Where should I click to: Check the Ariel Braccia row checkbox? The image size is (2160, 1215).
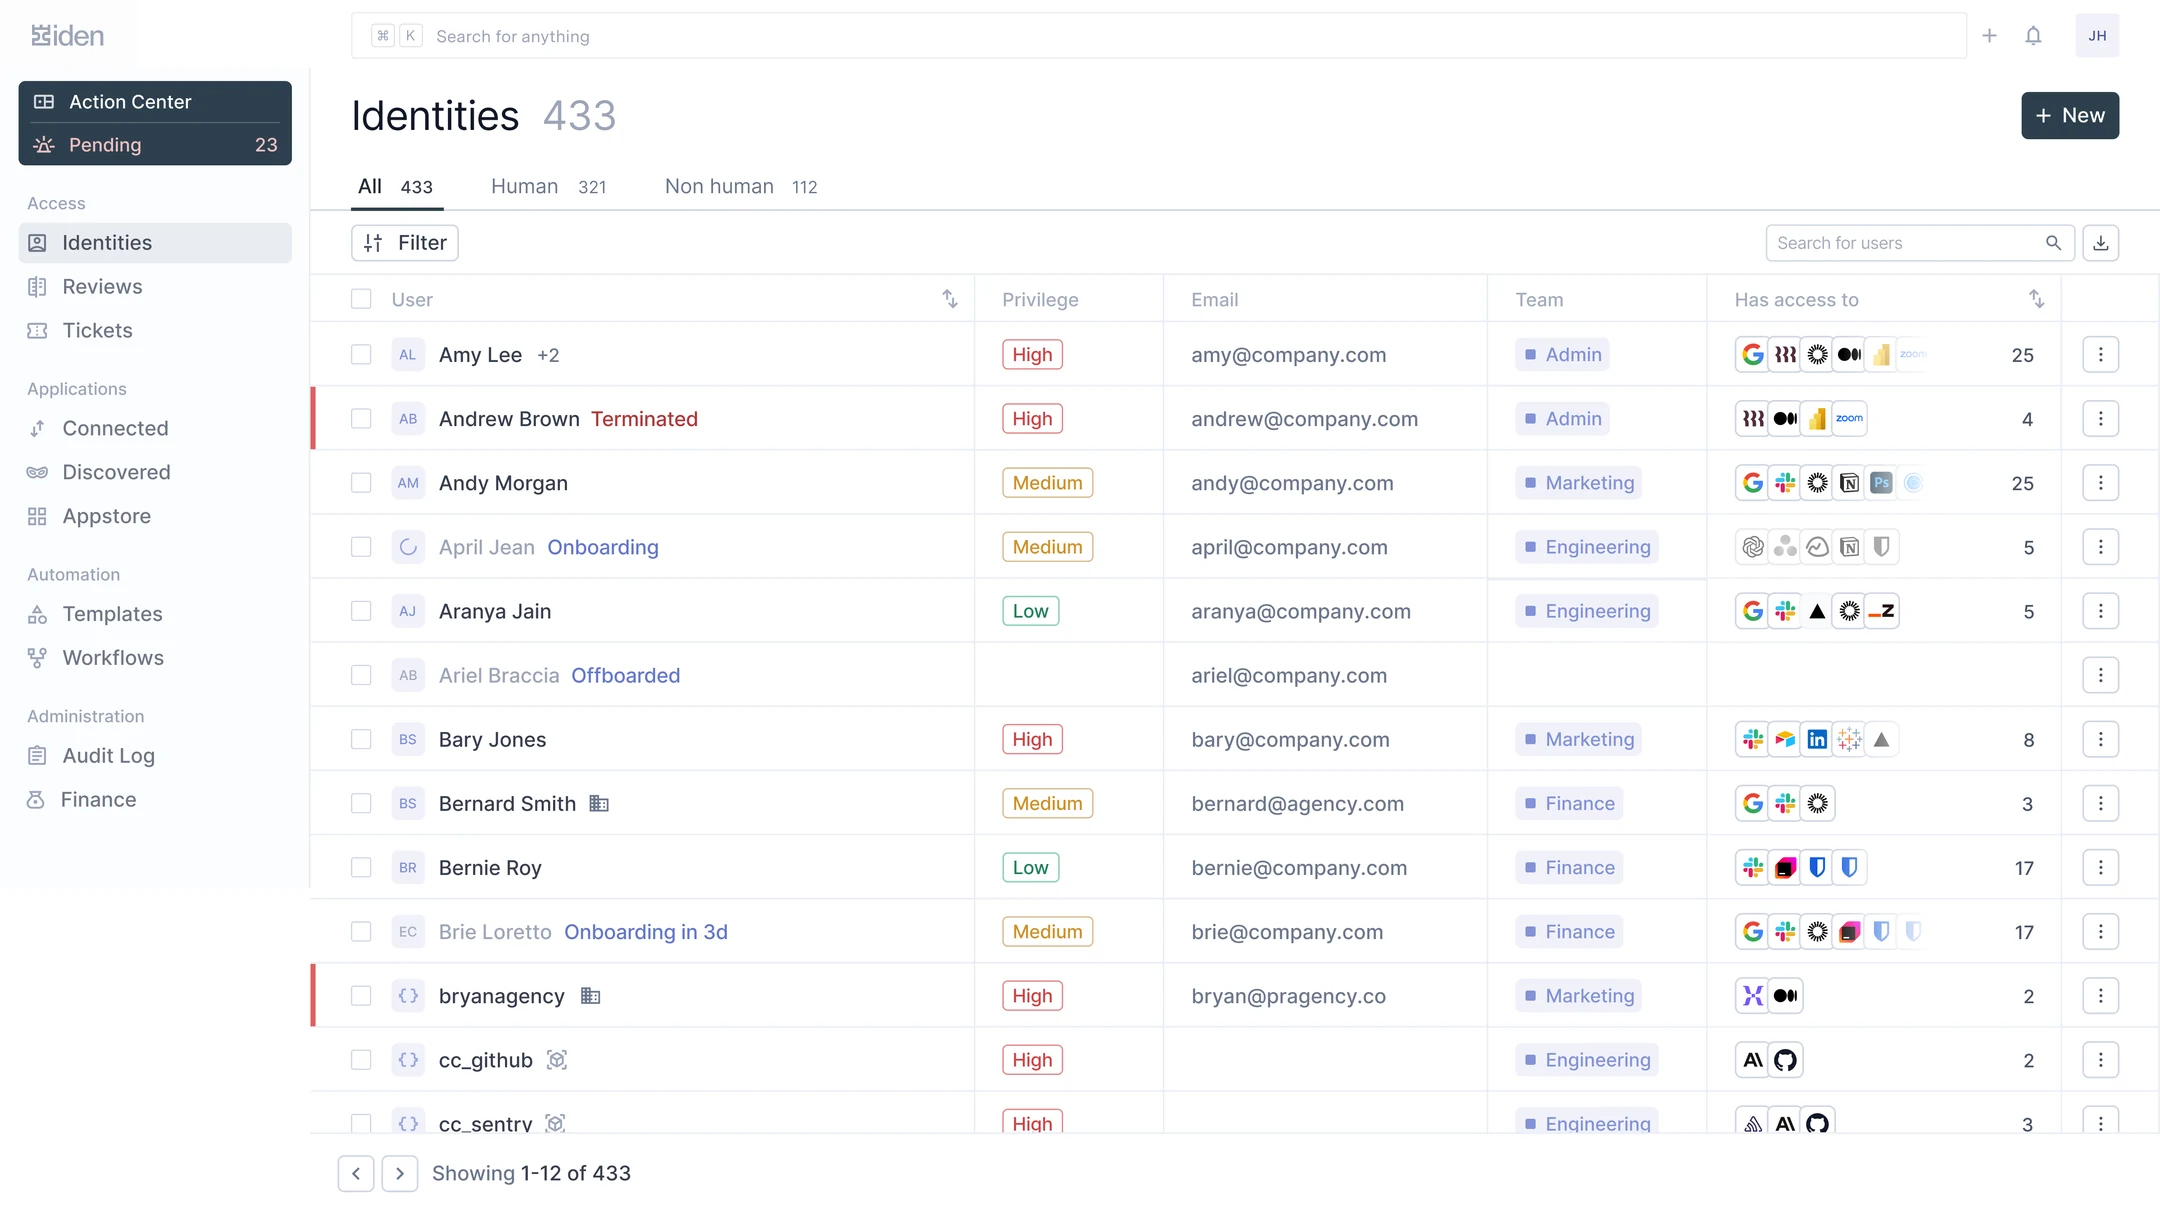tap(361, 675)
